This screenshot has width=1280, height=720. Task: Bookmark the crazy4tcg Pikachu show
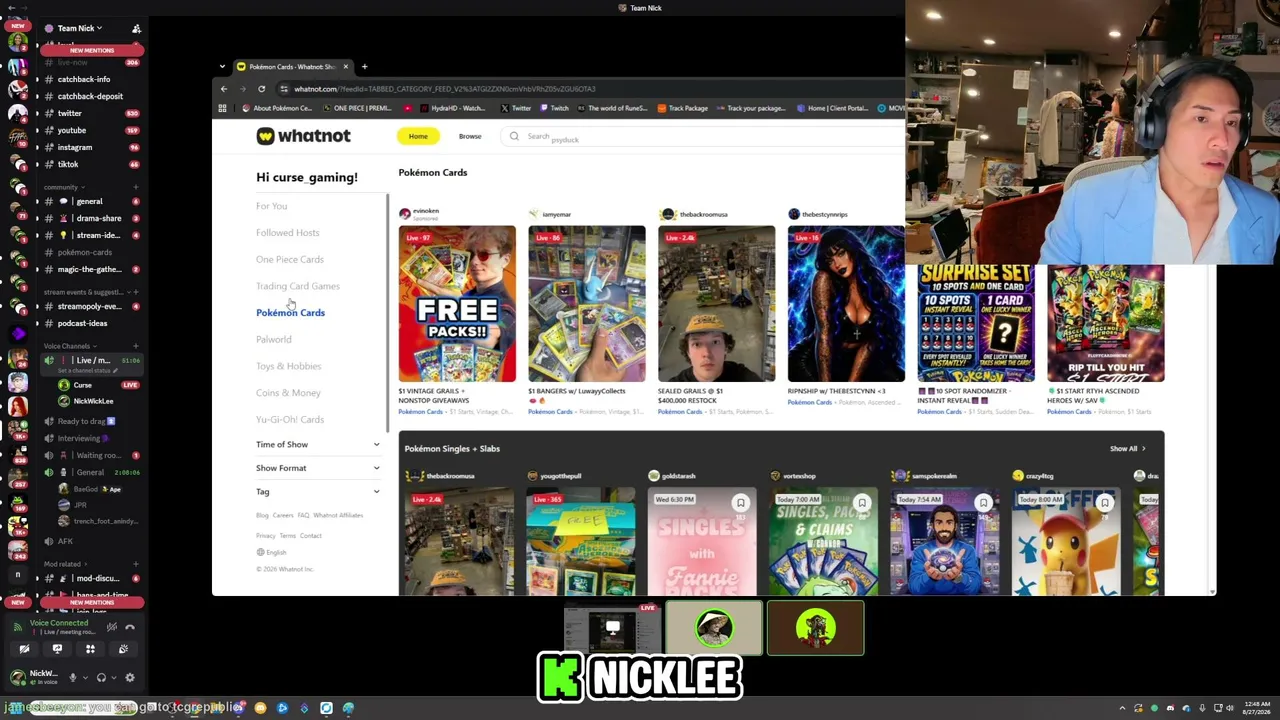[x=1105, y=503]
